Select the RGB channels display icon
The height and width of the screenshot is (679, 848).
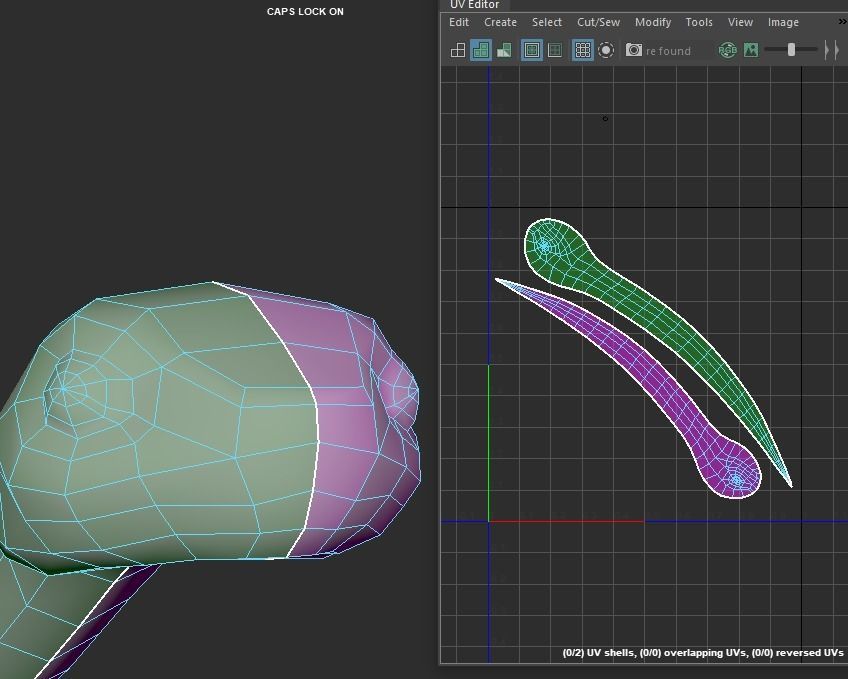727,50
